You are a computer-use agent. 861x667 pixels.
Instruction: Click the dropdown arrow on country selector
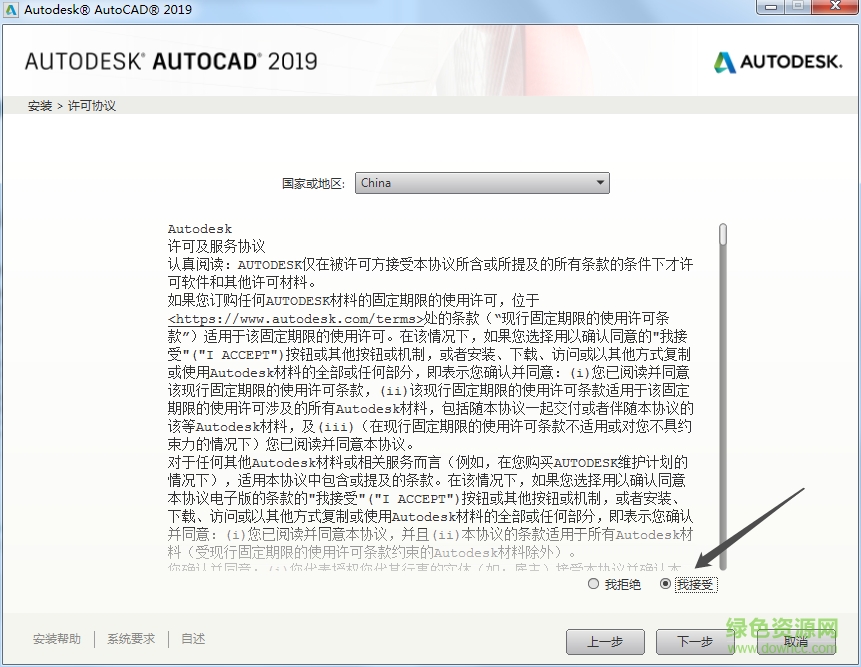coord(600,183)
